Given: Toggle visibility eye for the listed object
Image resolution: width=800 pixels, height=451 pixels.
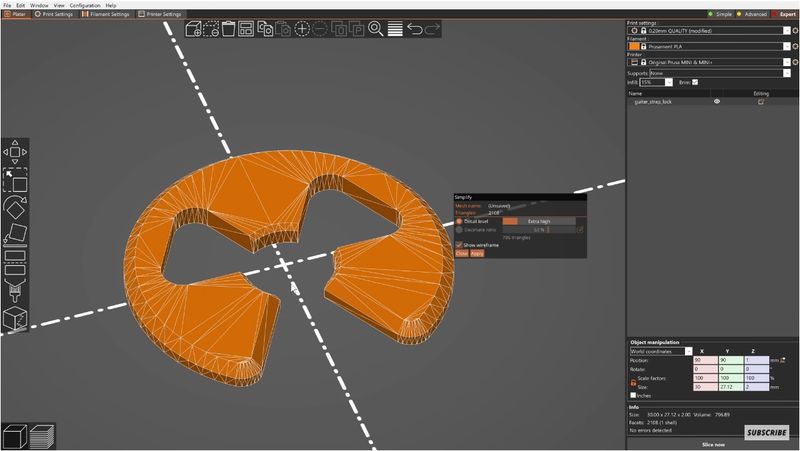Looking at the screenshot, I should tap(717, 102).
